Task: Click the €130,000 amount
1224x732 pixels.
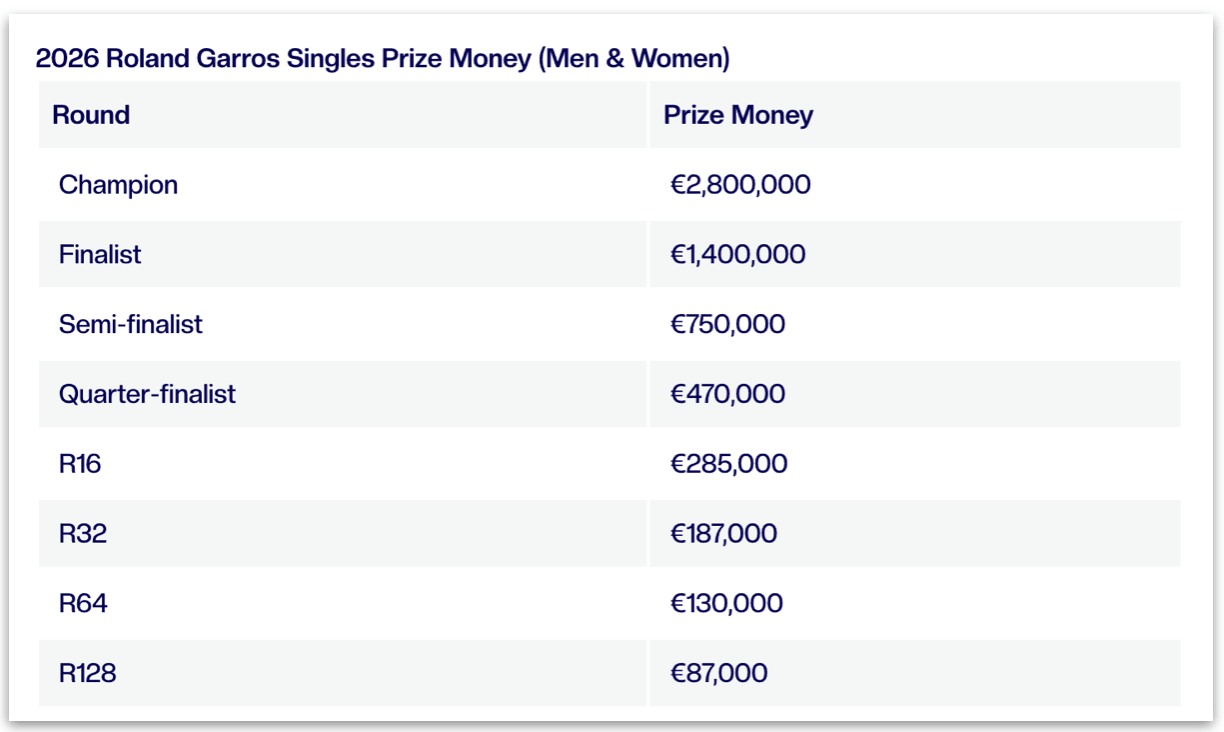Action: [727, 604]
